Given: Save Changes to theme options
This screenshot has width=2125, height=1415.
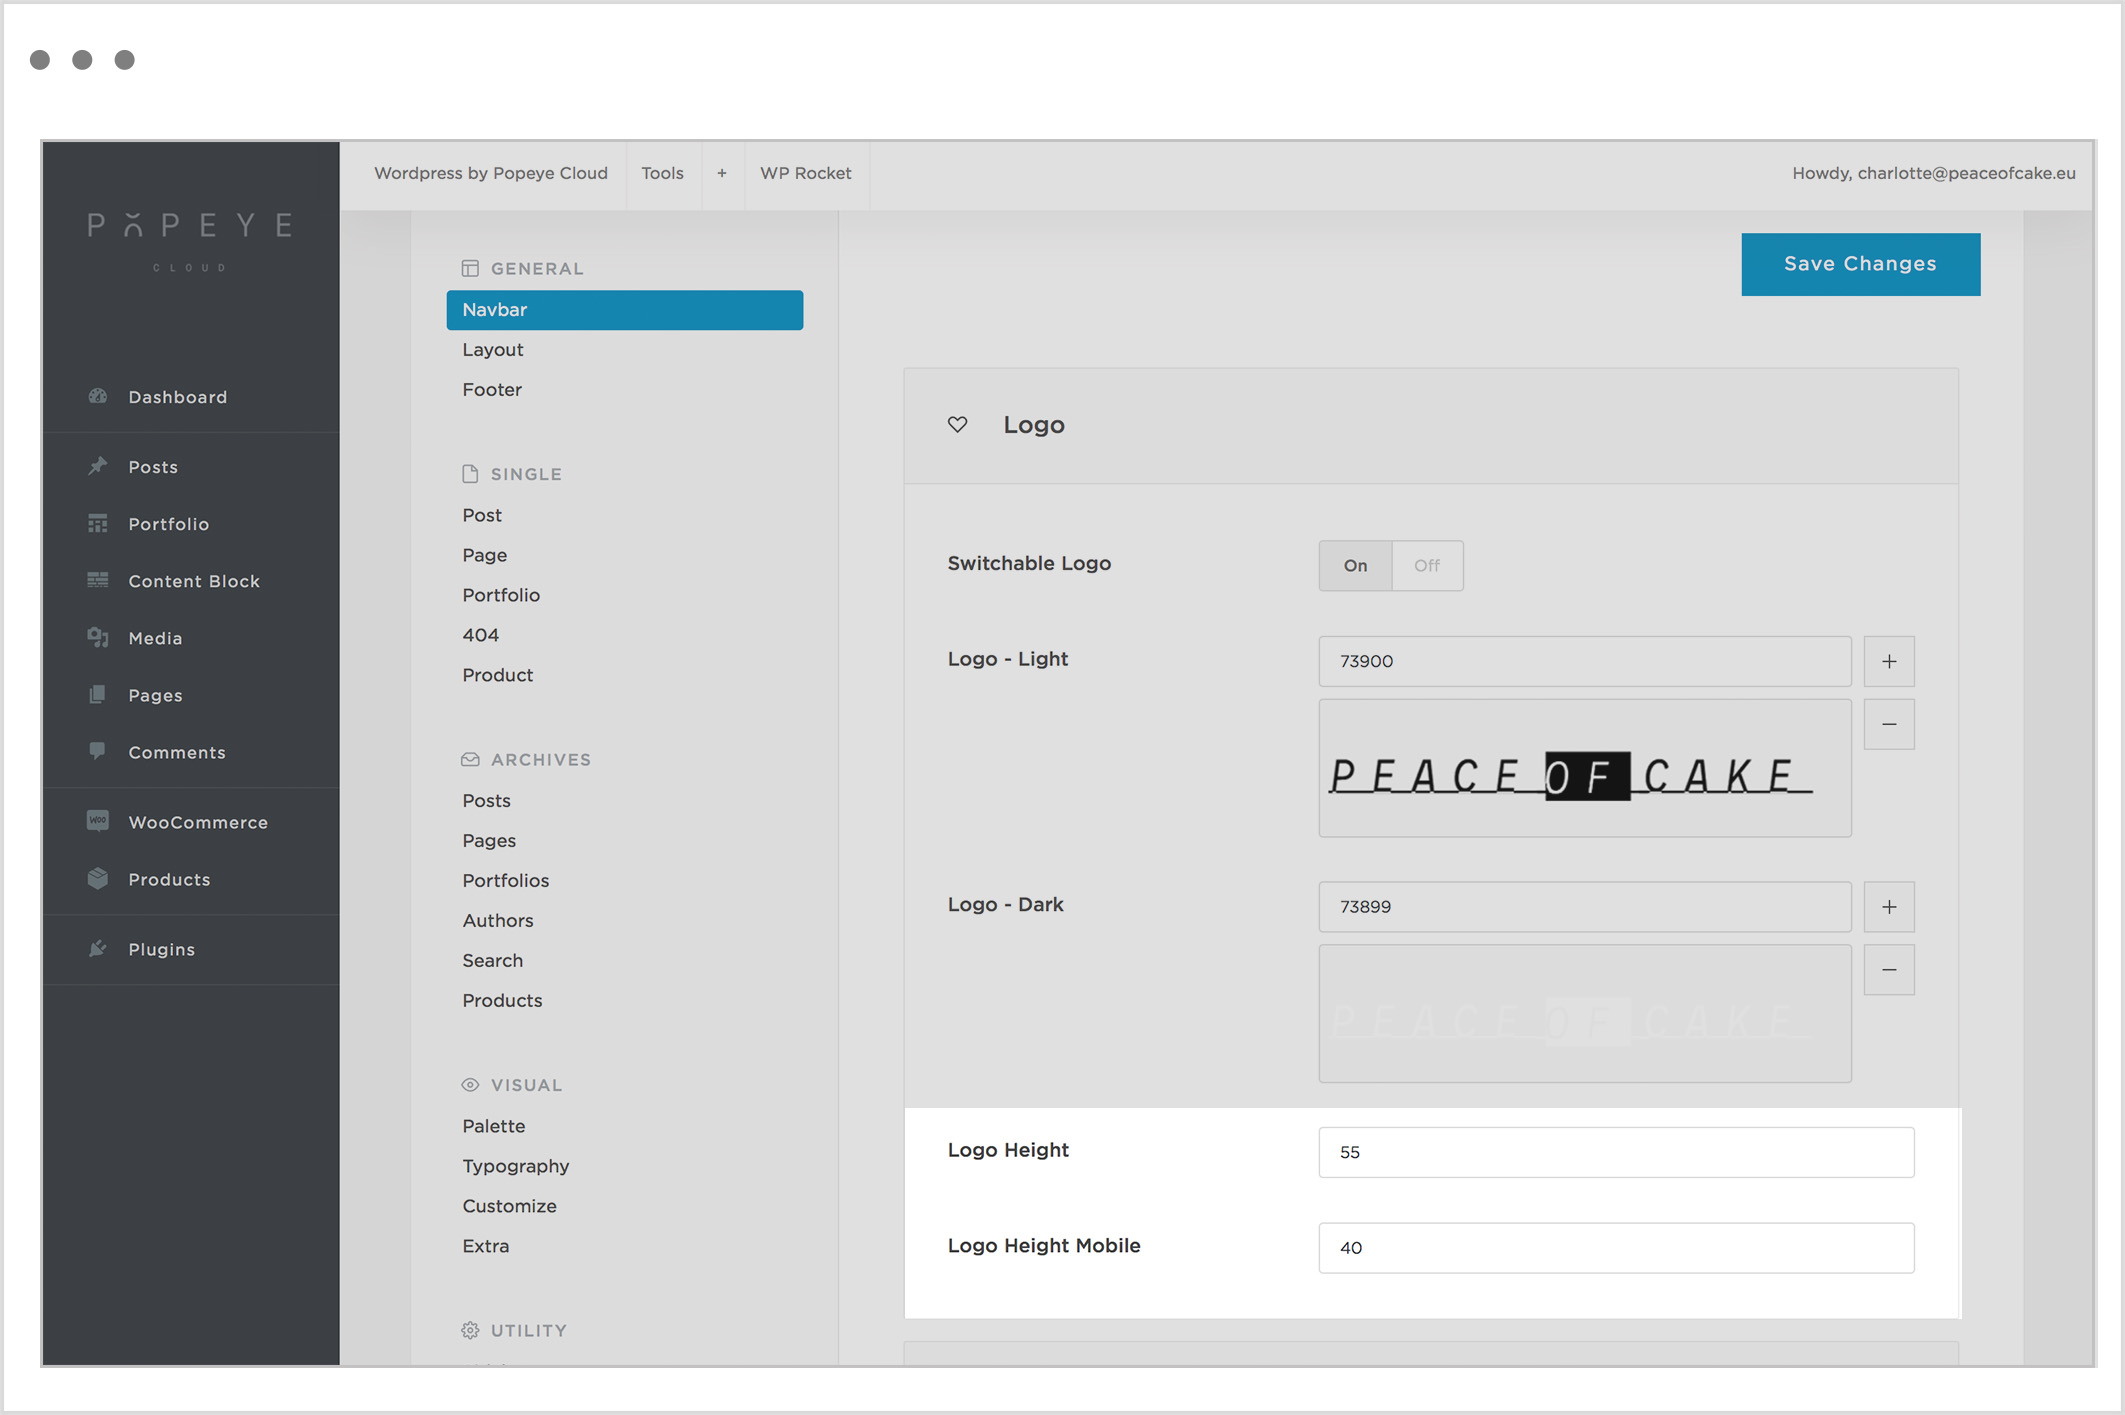Looking at the screenshot, I should pyautogui.click(x=1861, y=264).
